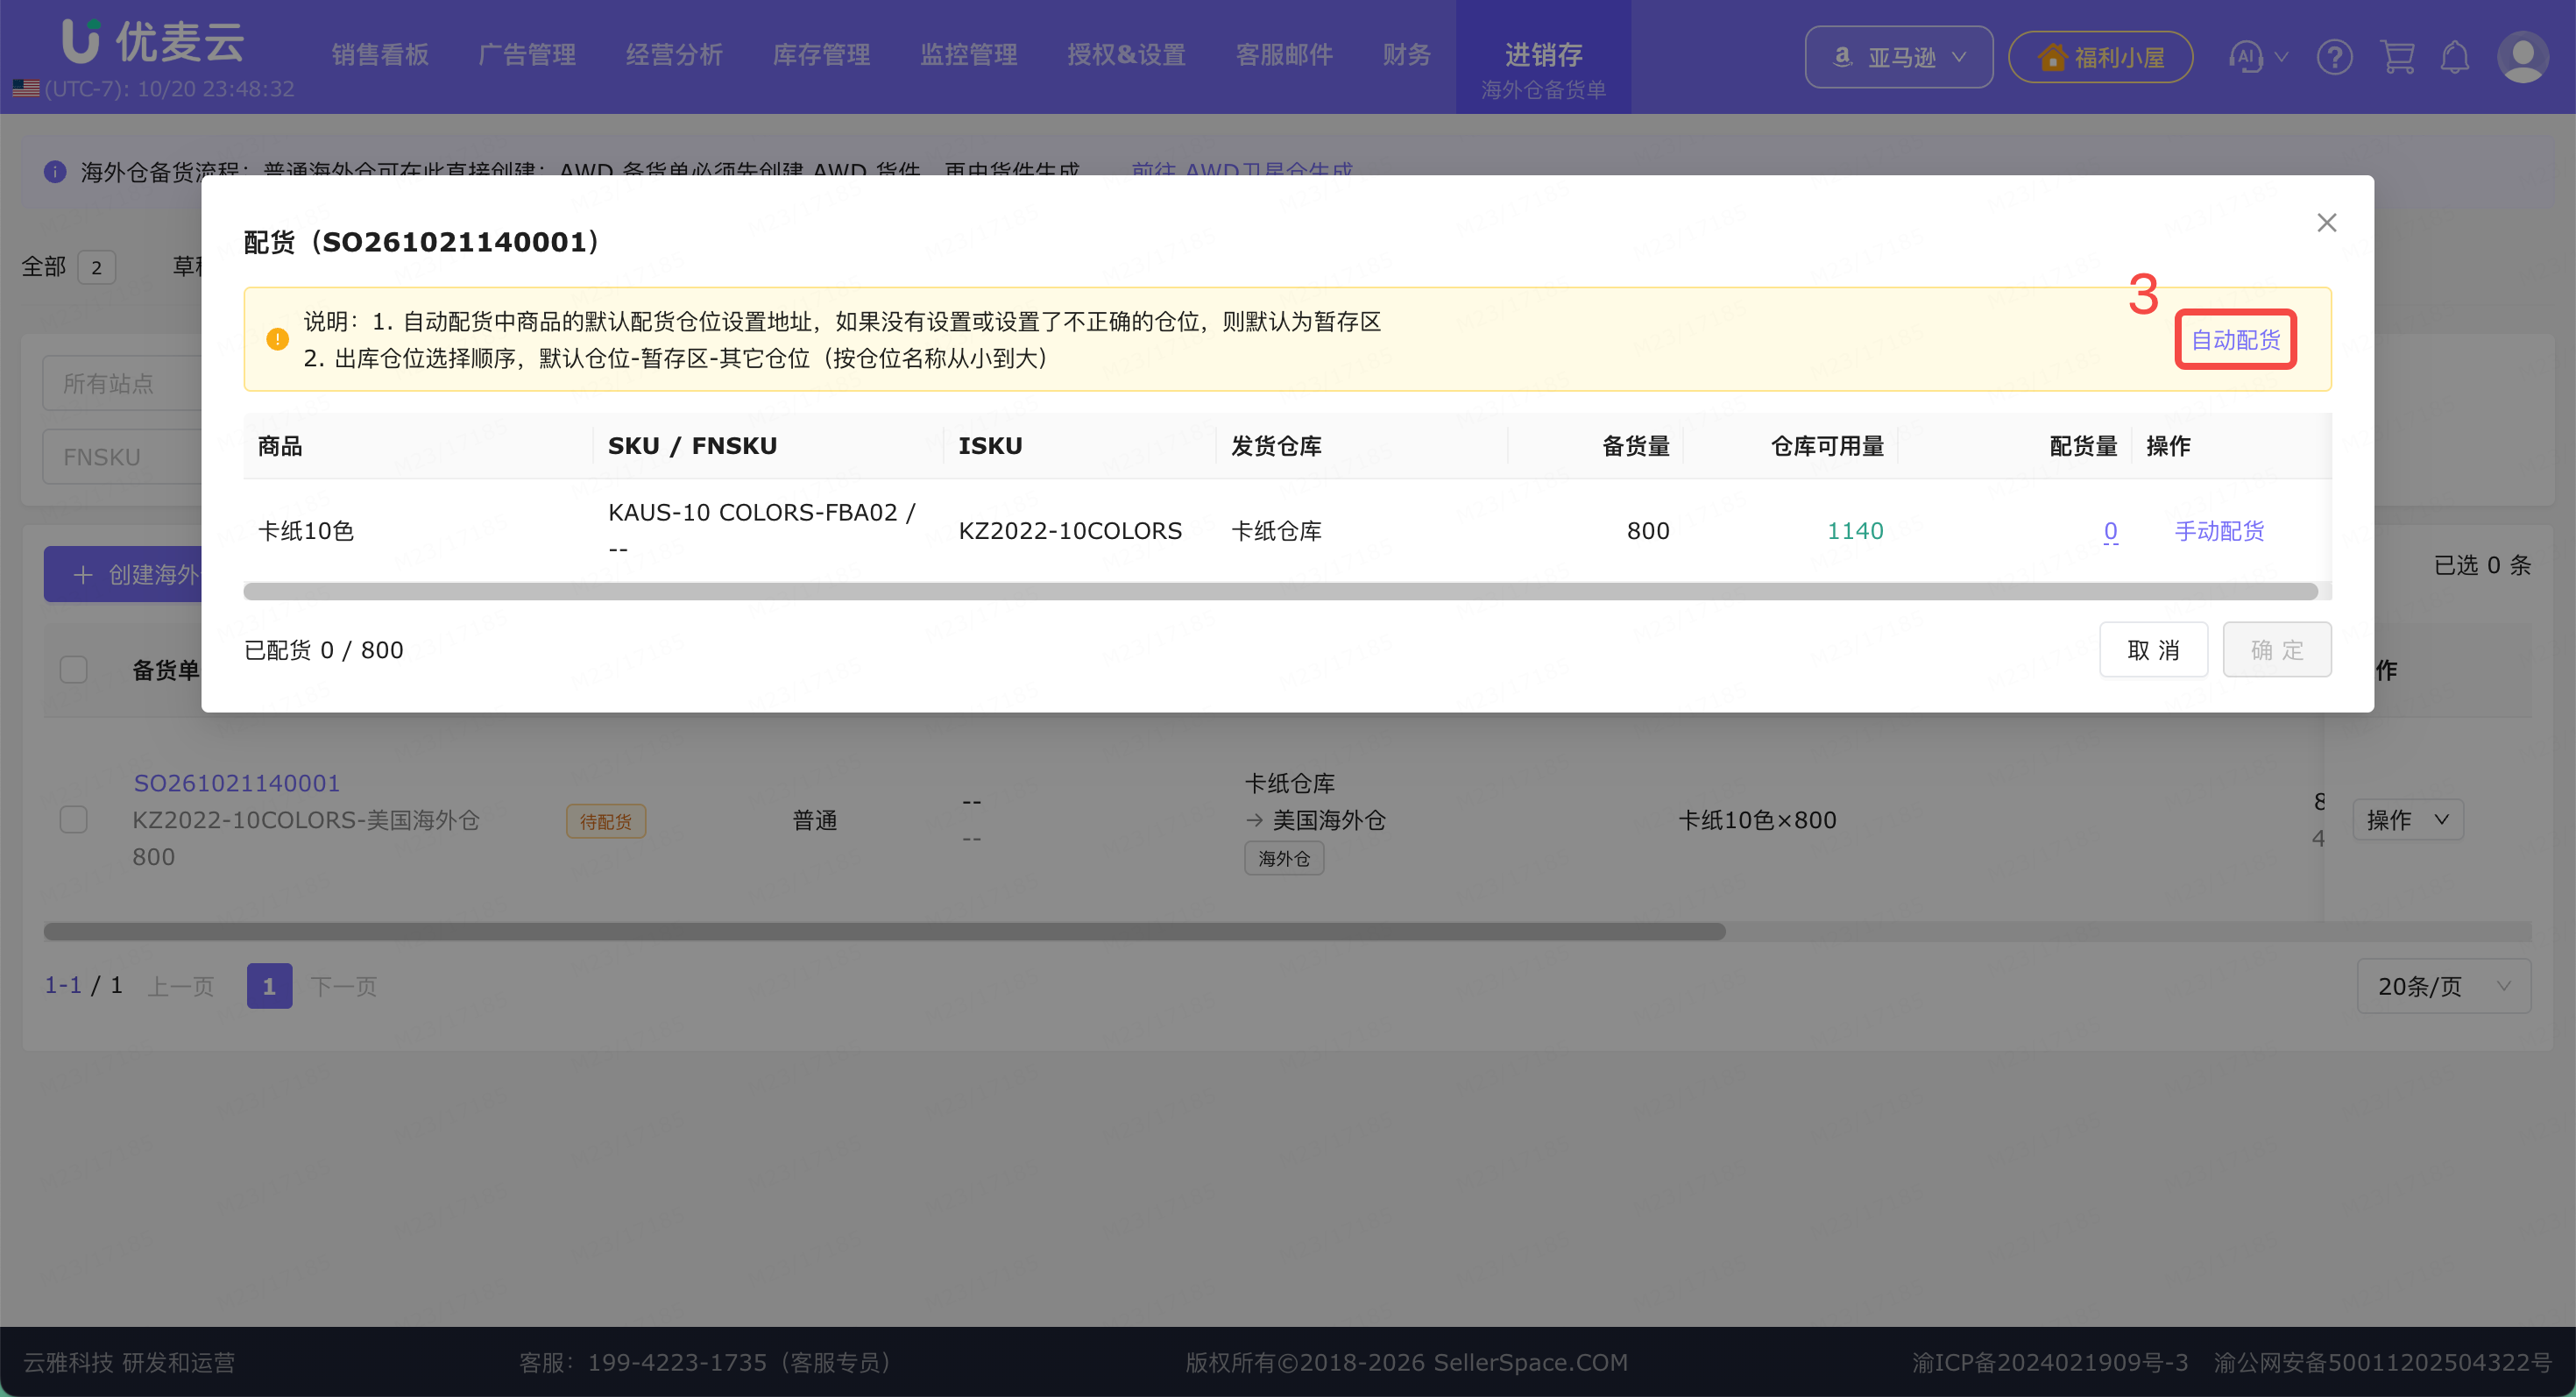Expand the 亚马逊 platform dropdown
The width and height of the screenshot is (2576, 1397).
click(x=1898, y=57)
